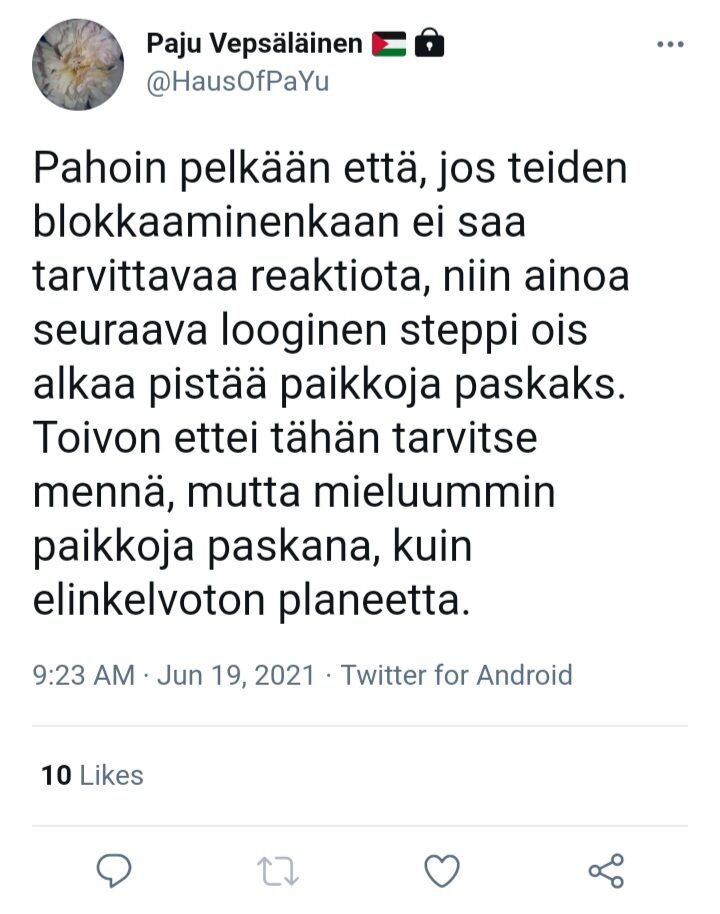Open the profile picture avatar

(78, 64)
